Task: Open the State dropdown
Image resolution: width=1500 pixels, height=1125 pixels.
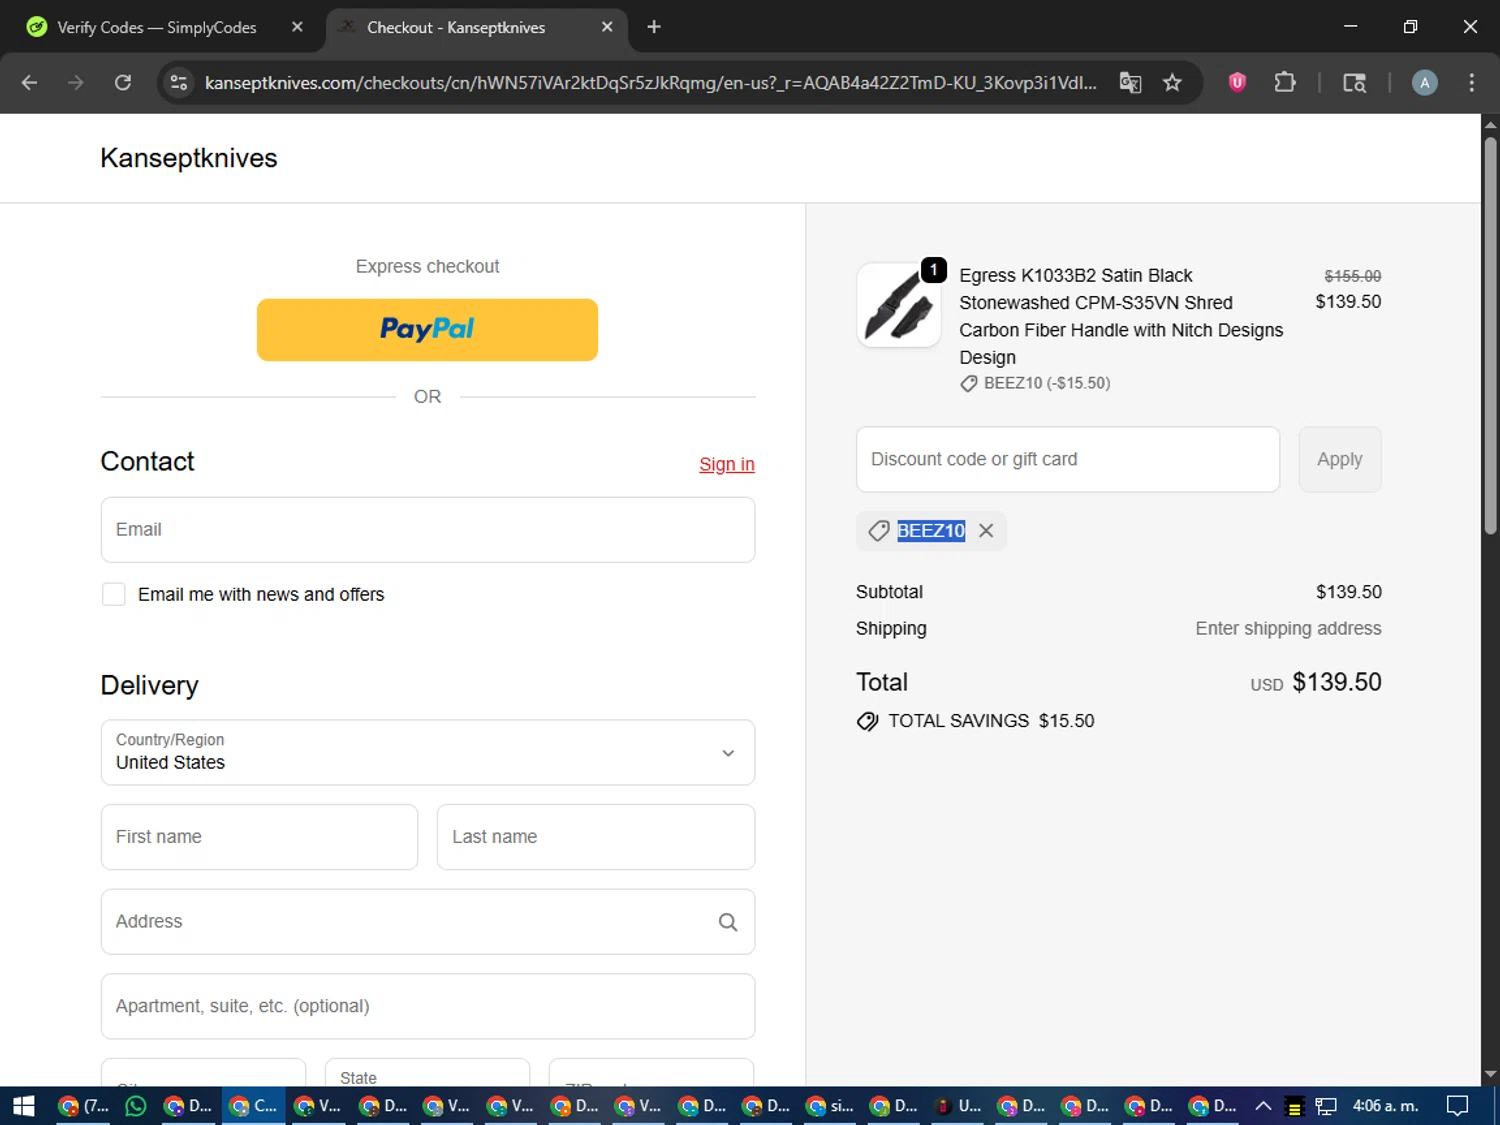Action: pyautogui.click(x=427, y=1073)
